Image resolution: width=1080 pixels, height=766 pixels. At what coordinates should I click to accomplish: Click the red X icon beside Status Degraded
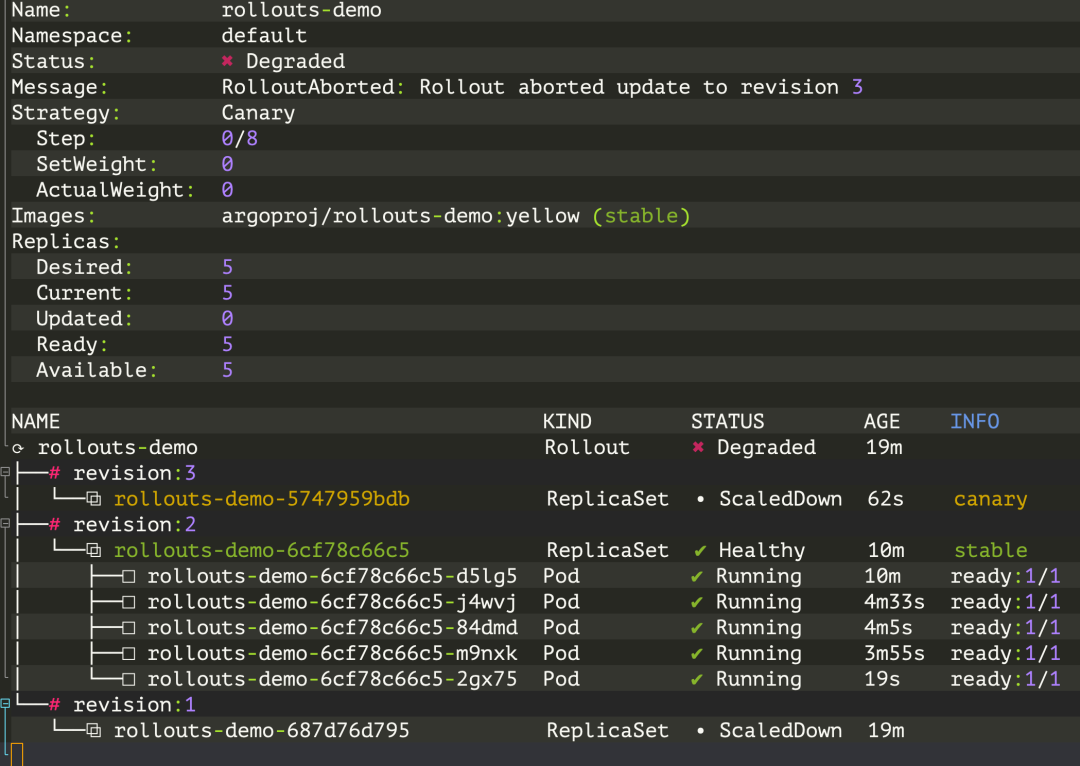click(x=227, y=61)
